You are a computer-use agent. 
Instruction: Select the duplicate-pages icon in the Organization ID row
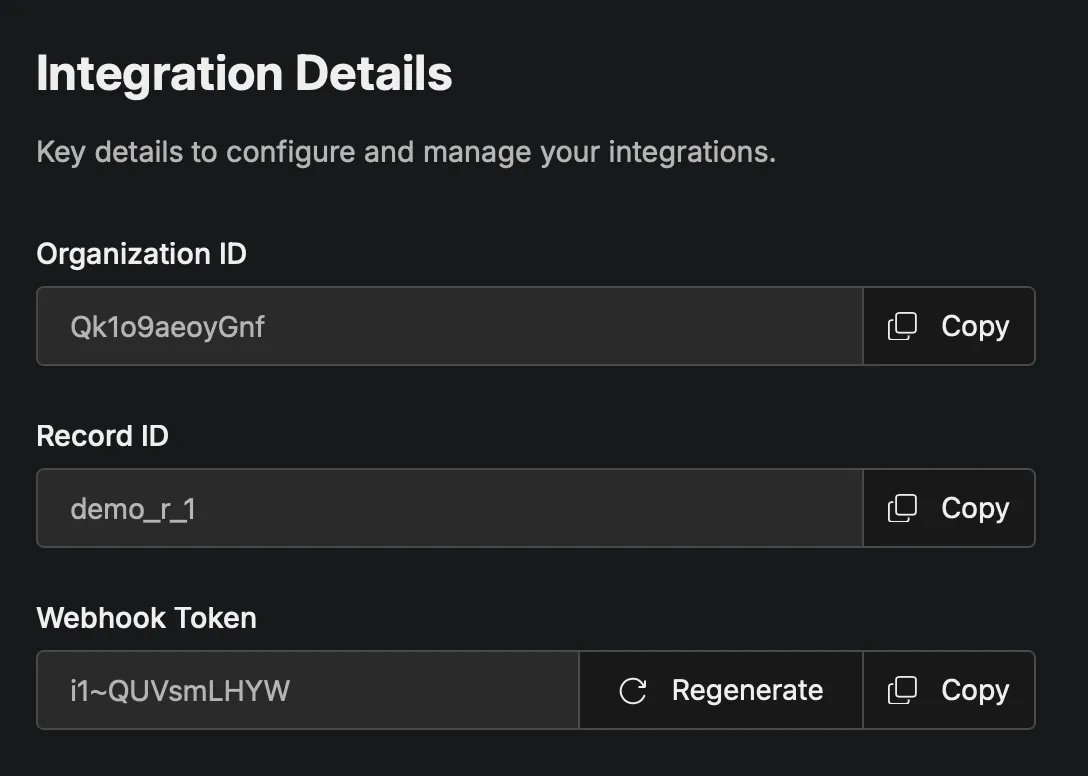(x=903, y=326)
